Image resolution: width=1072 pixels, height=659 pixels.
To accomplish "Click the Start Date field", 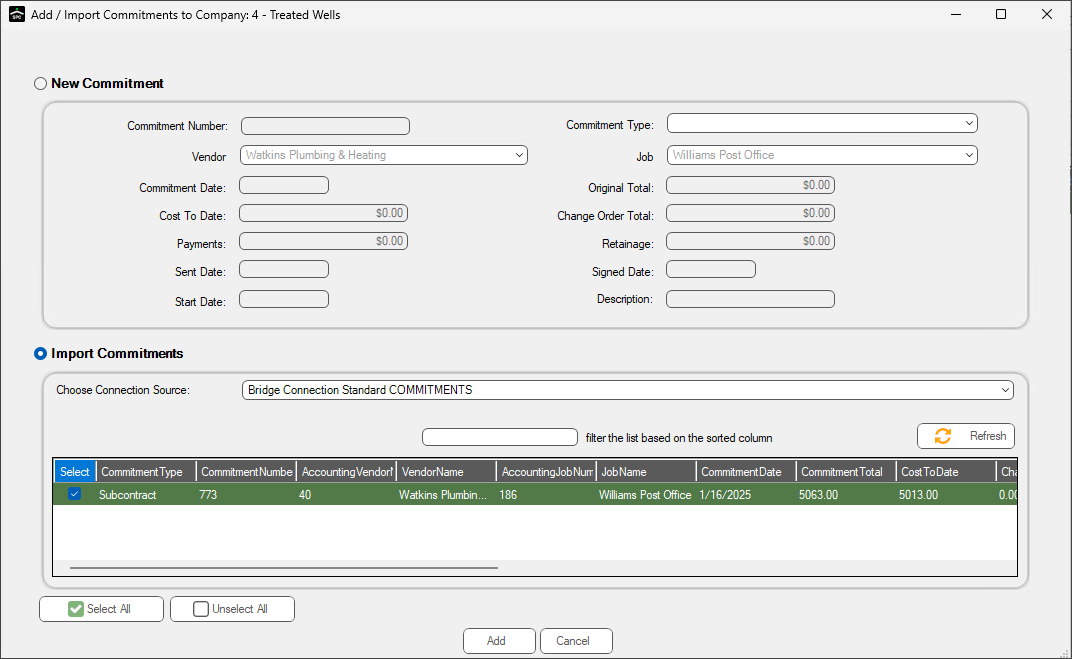I will [x=284, y=299].
